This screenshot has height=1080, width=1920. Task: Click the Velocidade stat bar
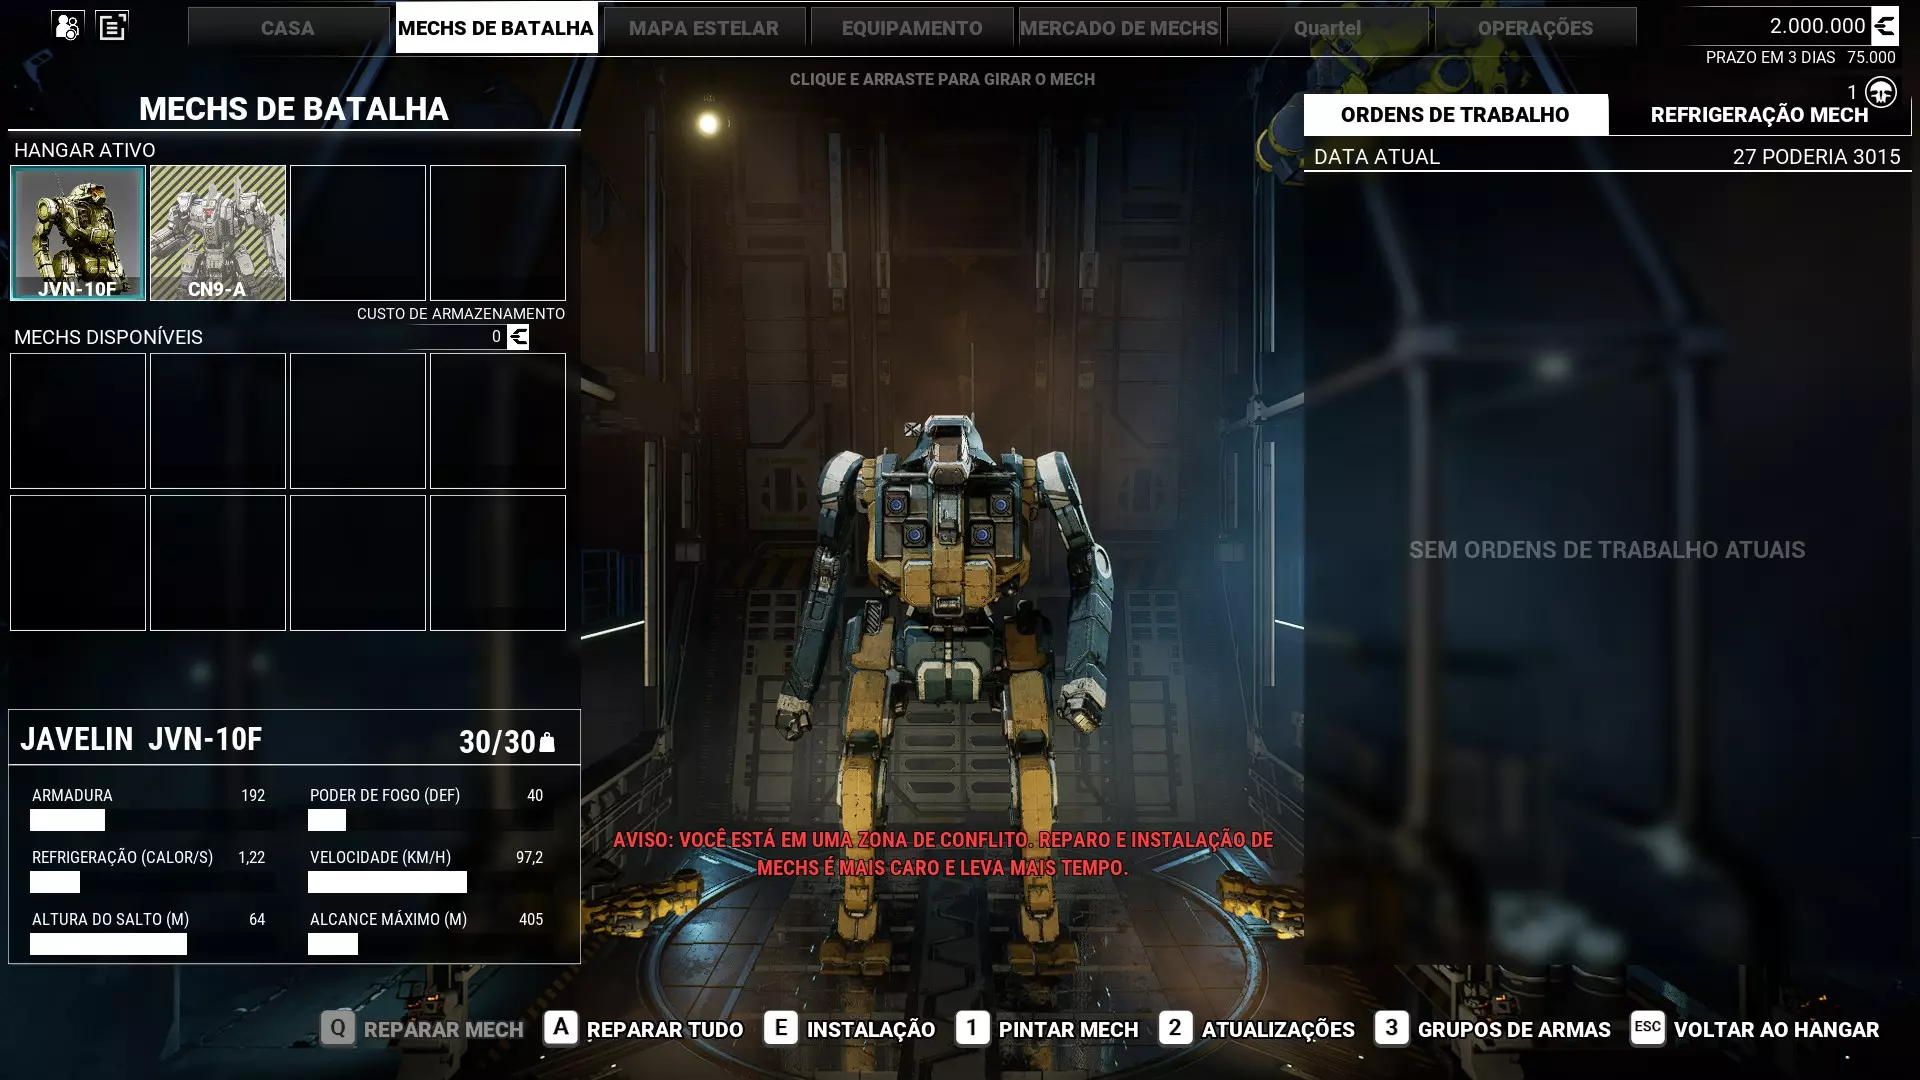coord(387,882)
